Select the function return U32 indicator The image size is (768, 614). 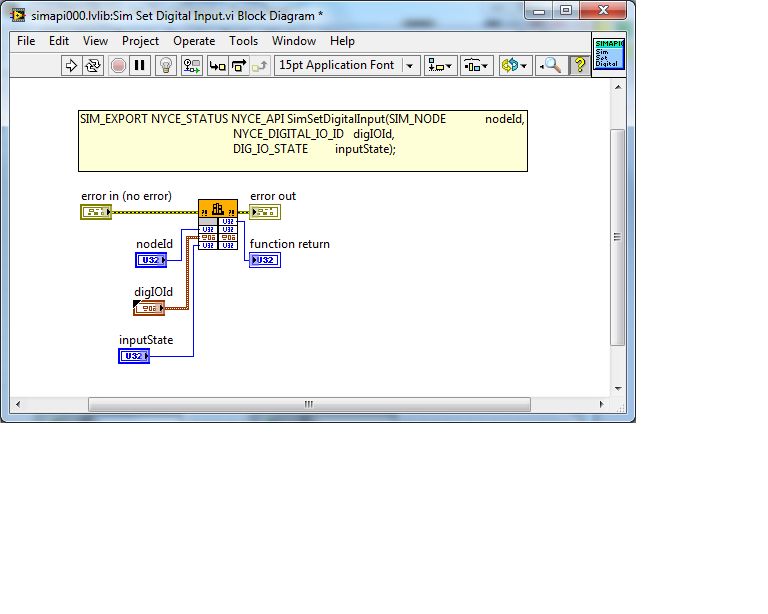click(x=265, y=260)
